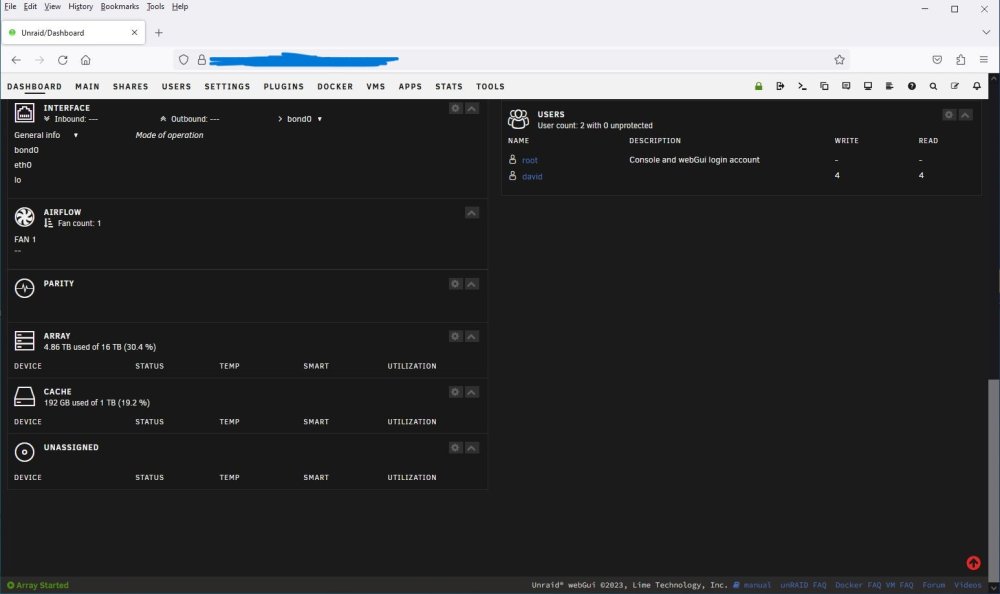Open the notifications bell icon
This screenshot has height=594, width=1000.
[976, 86]
